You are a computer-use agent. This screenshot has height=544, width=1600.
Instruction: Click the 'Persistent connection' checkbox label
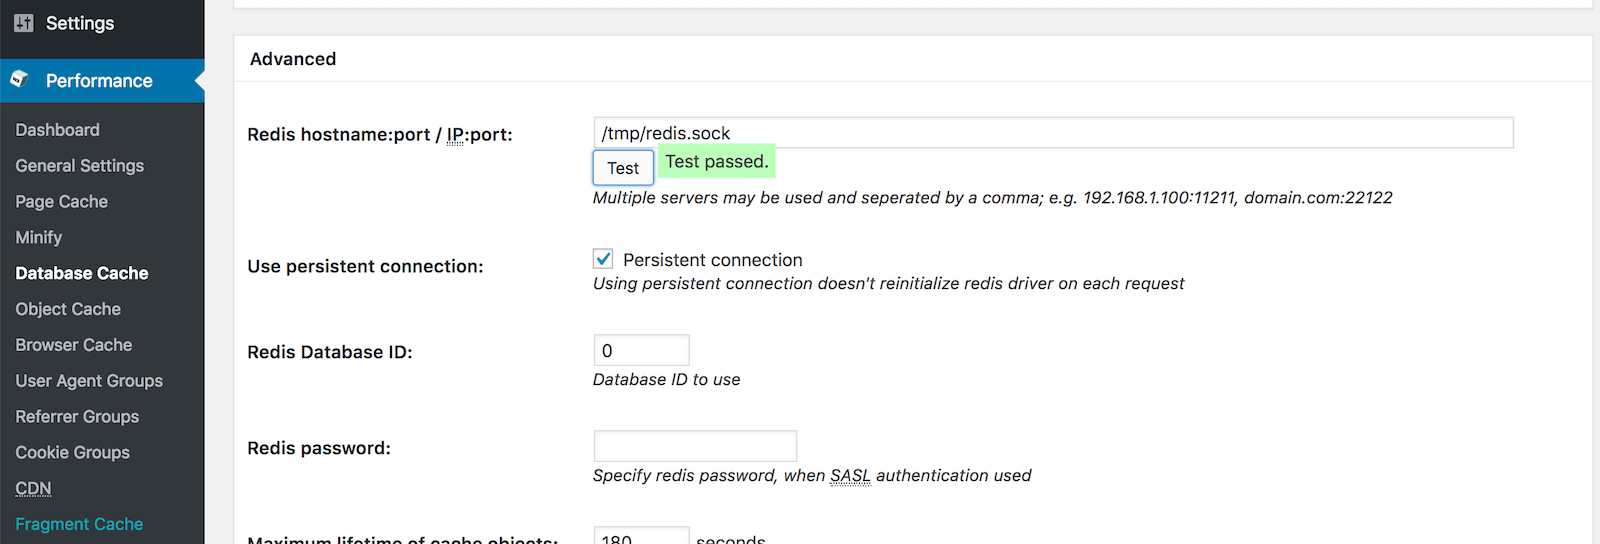[712, 260]
